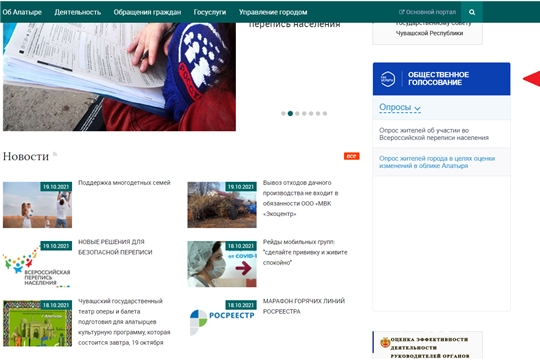Expand the Опросы dropdown
The height and width of the screenshot is (360, 540).
[x=399, y=107]
